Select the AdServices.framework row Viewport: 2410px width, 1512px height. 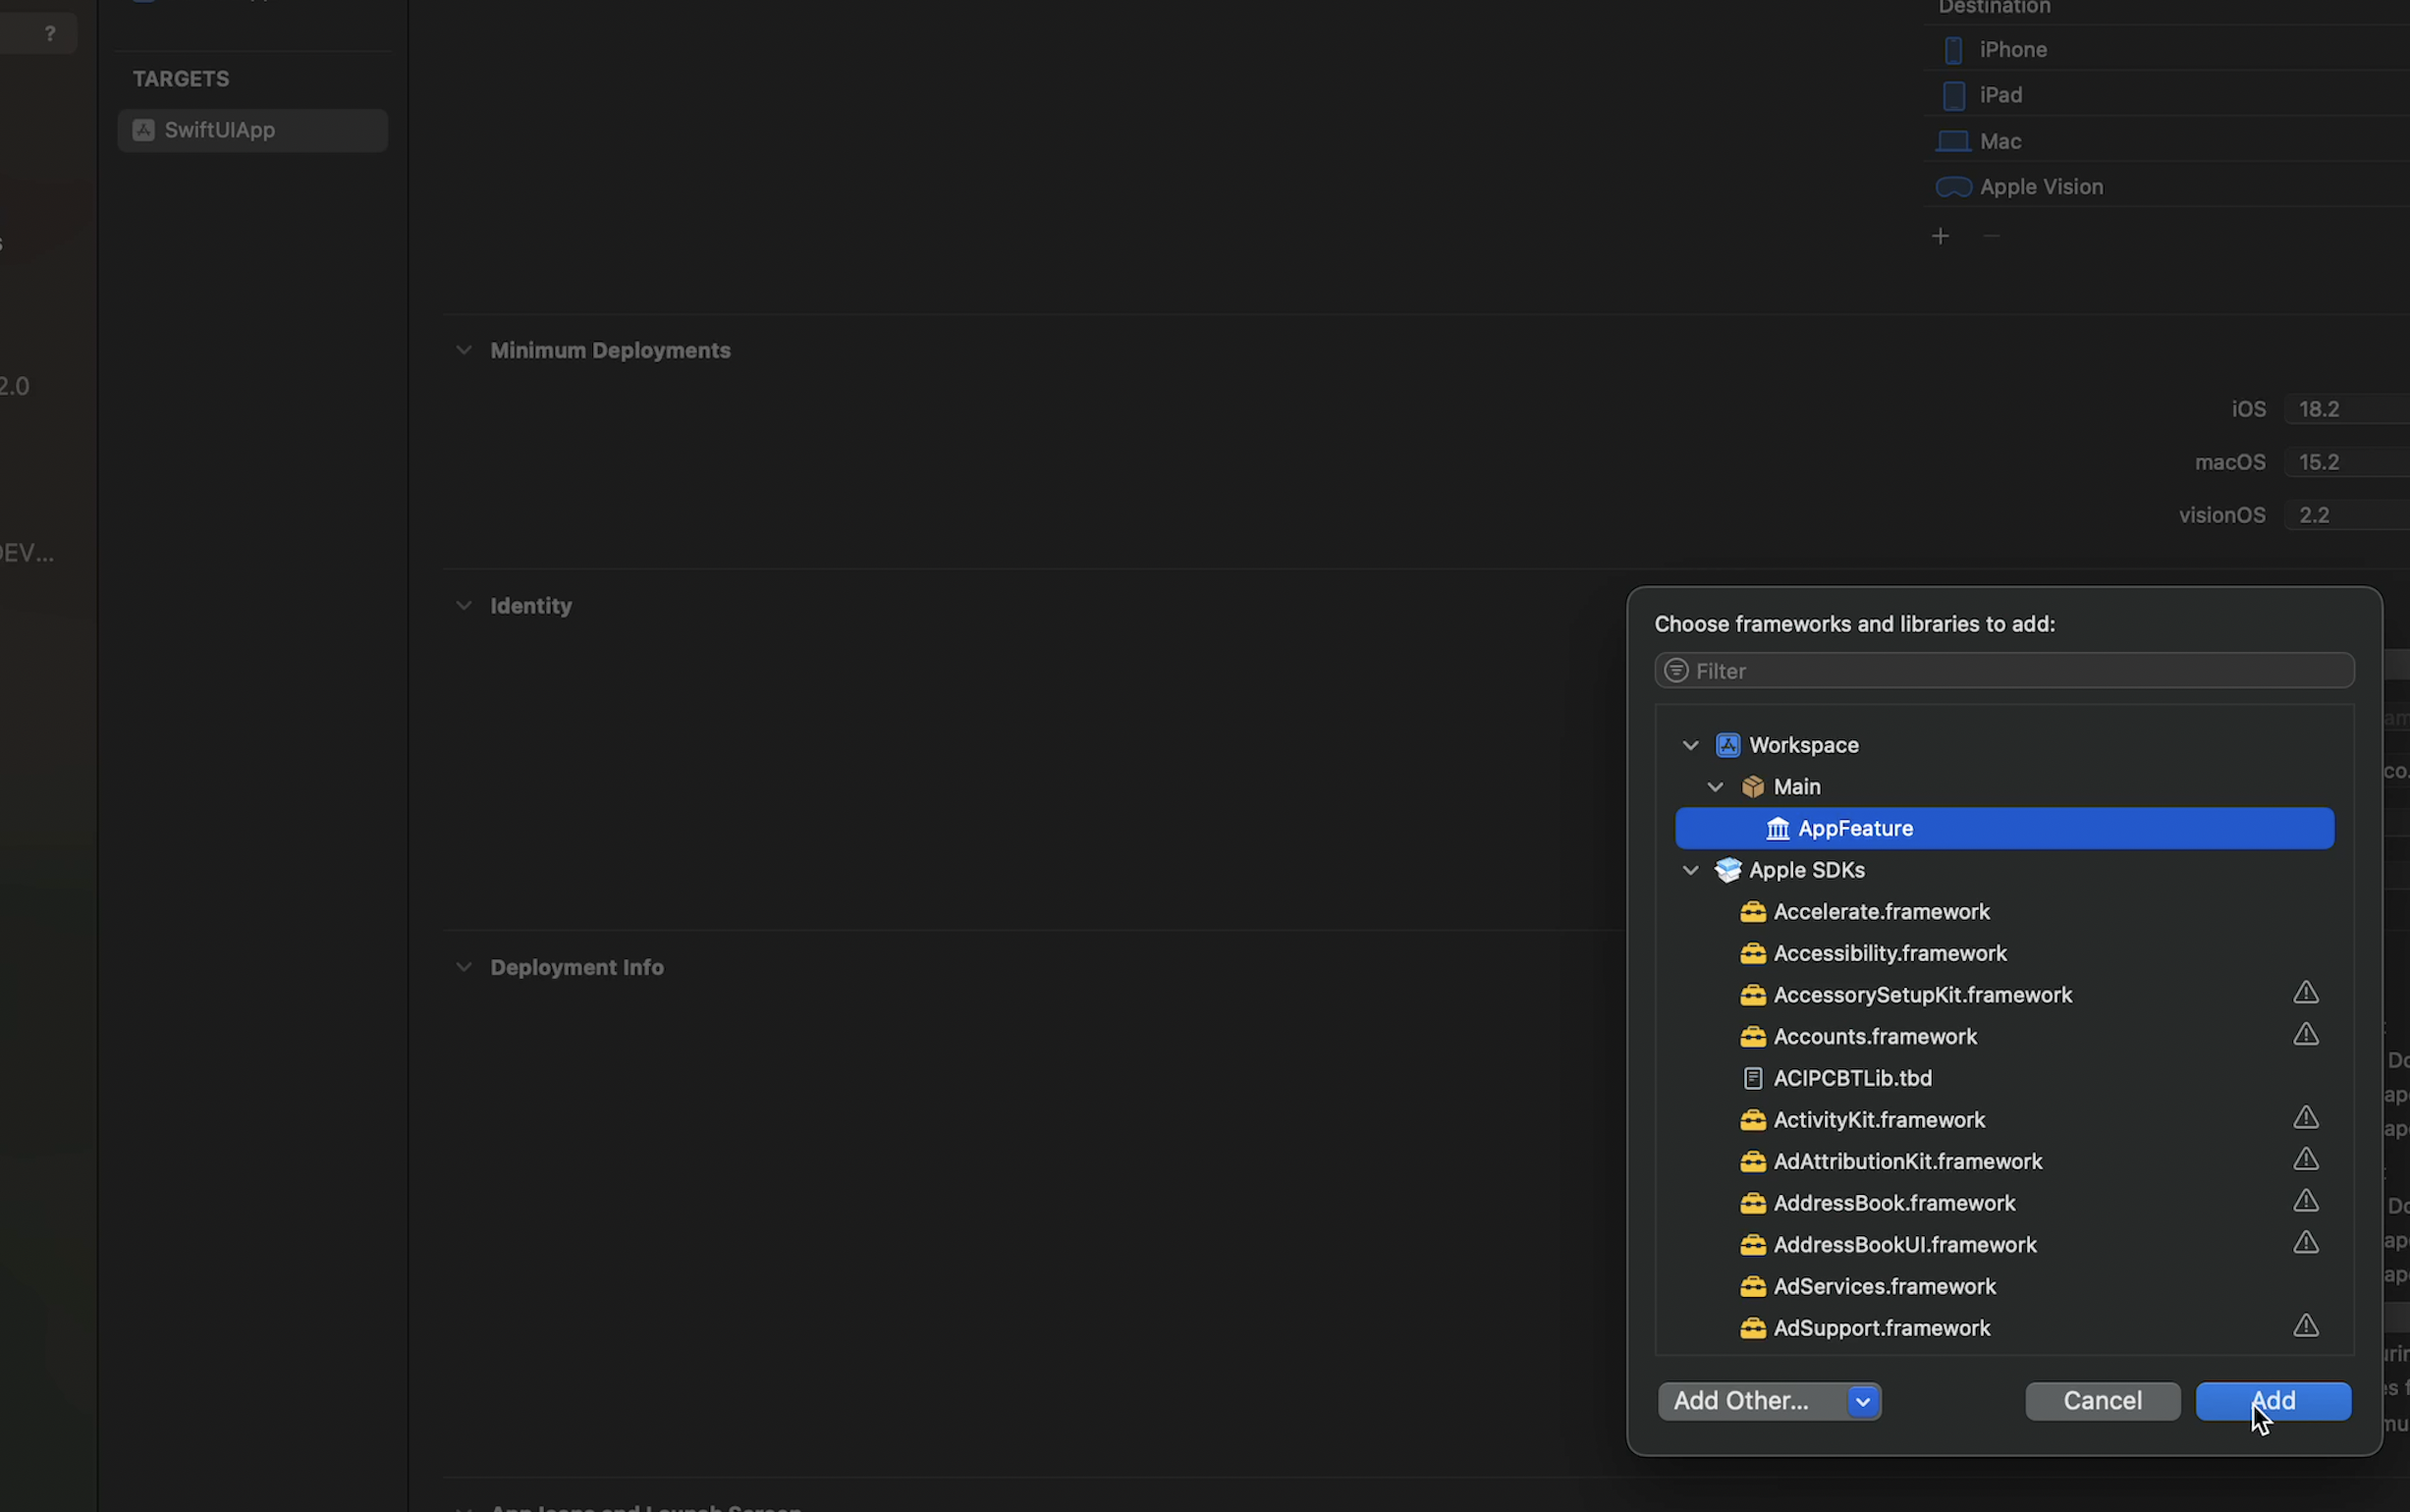pos(1884,1287)
